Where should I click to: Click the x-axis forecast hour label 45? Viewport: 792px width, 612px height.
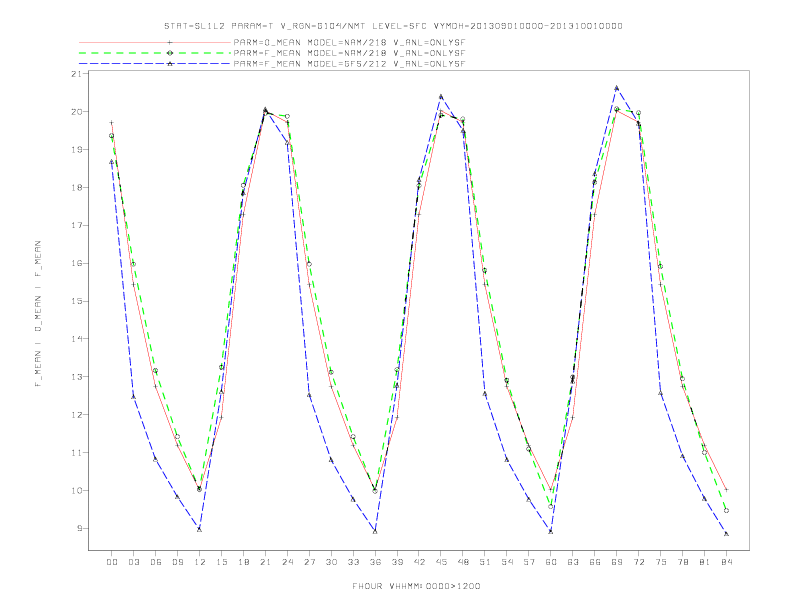point(441,562)
